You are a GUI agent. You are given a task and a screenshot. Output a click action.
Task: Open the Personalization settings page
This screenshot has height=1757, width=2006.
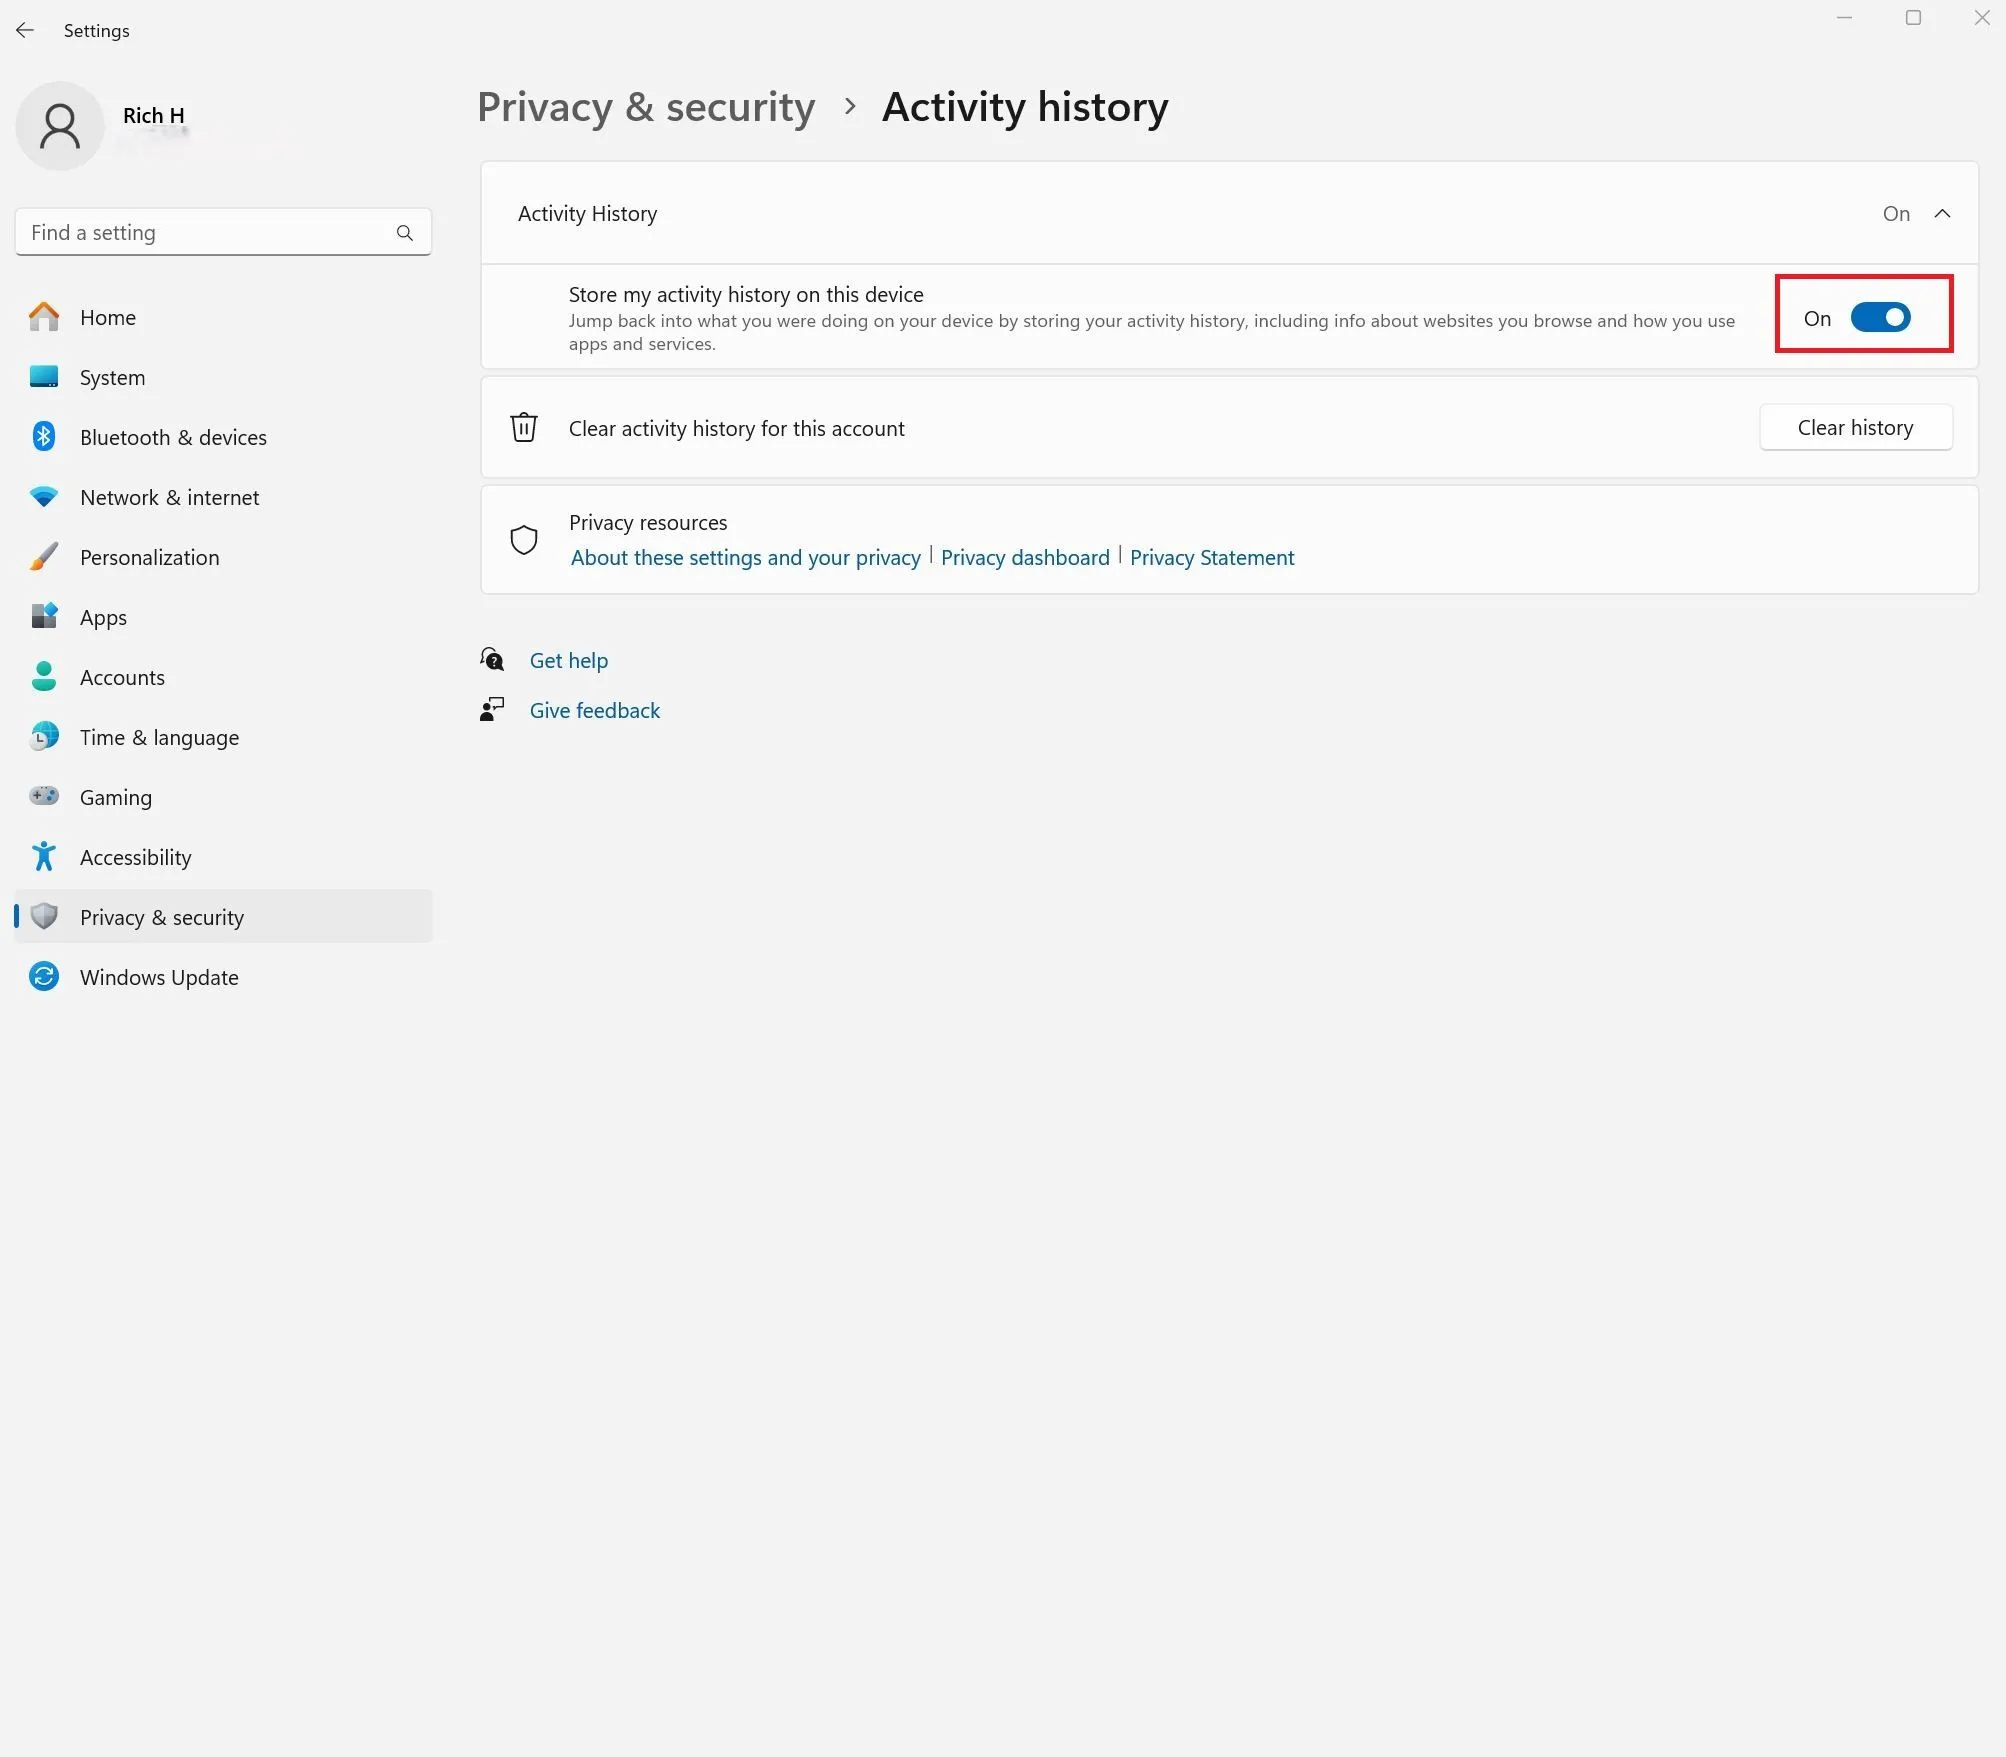click(149, 557)
